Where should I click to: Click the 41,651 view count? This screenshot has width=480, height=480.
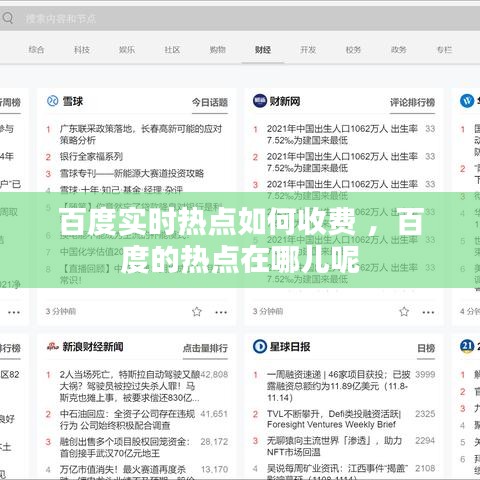click(214, 414)
